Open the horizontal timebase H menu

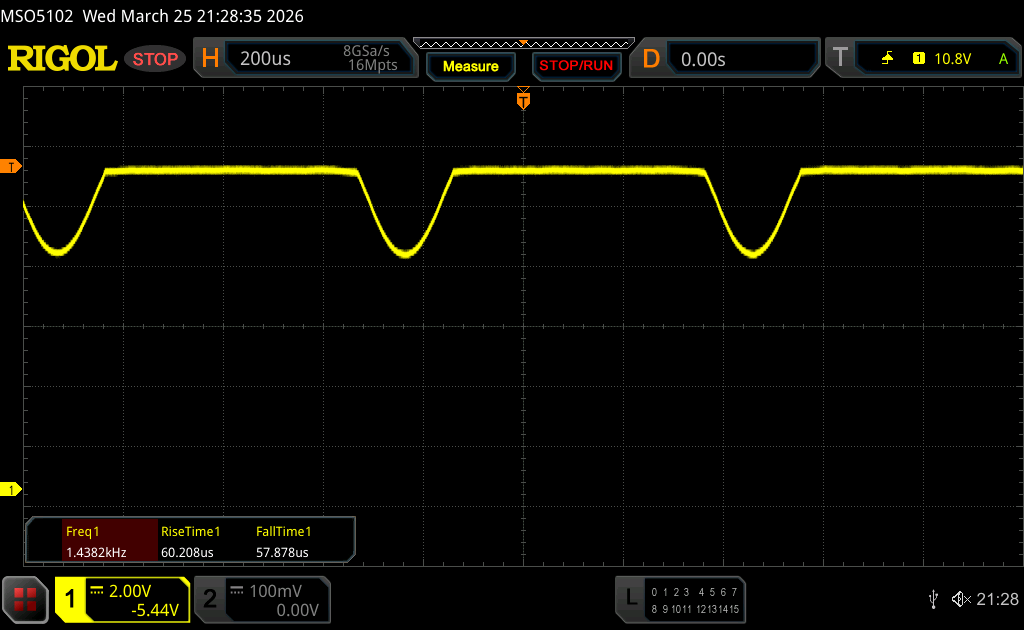pyautogui.click(x=210, y=59)
